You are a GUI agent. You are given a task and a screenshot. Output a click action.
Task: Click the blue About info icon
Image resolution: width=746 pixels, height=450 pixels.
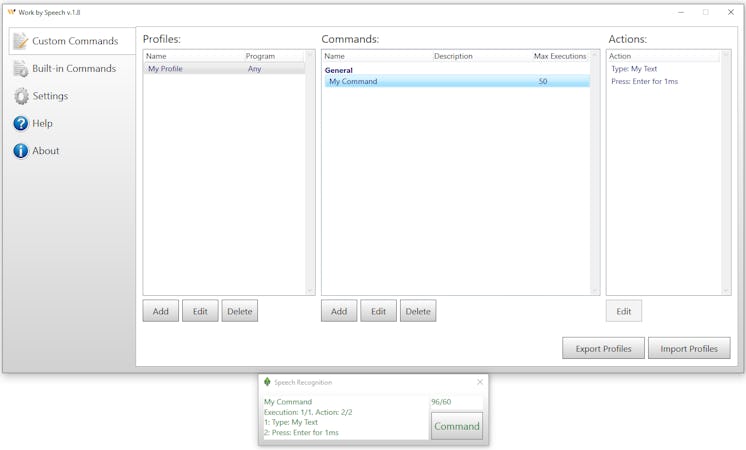click(x=20, y=151)
